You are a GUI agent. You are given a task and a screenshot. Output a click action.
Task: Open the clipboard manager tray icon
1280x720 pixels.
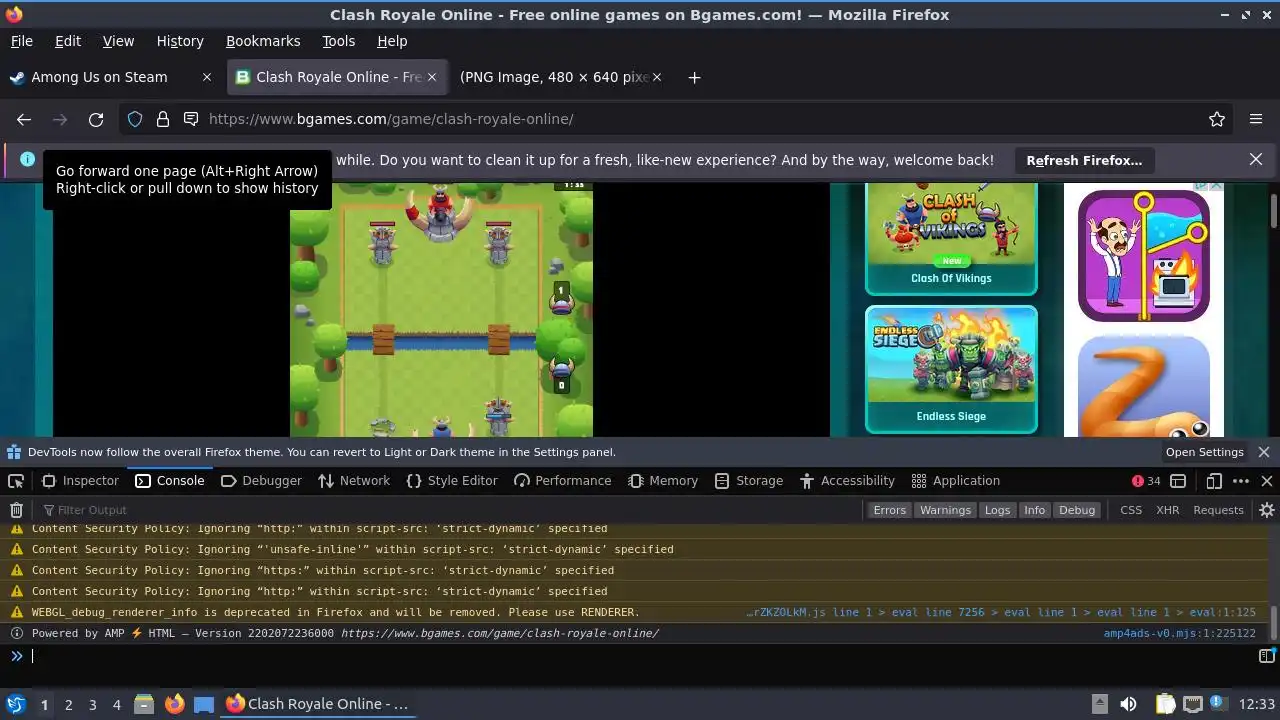(1165, 704)
